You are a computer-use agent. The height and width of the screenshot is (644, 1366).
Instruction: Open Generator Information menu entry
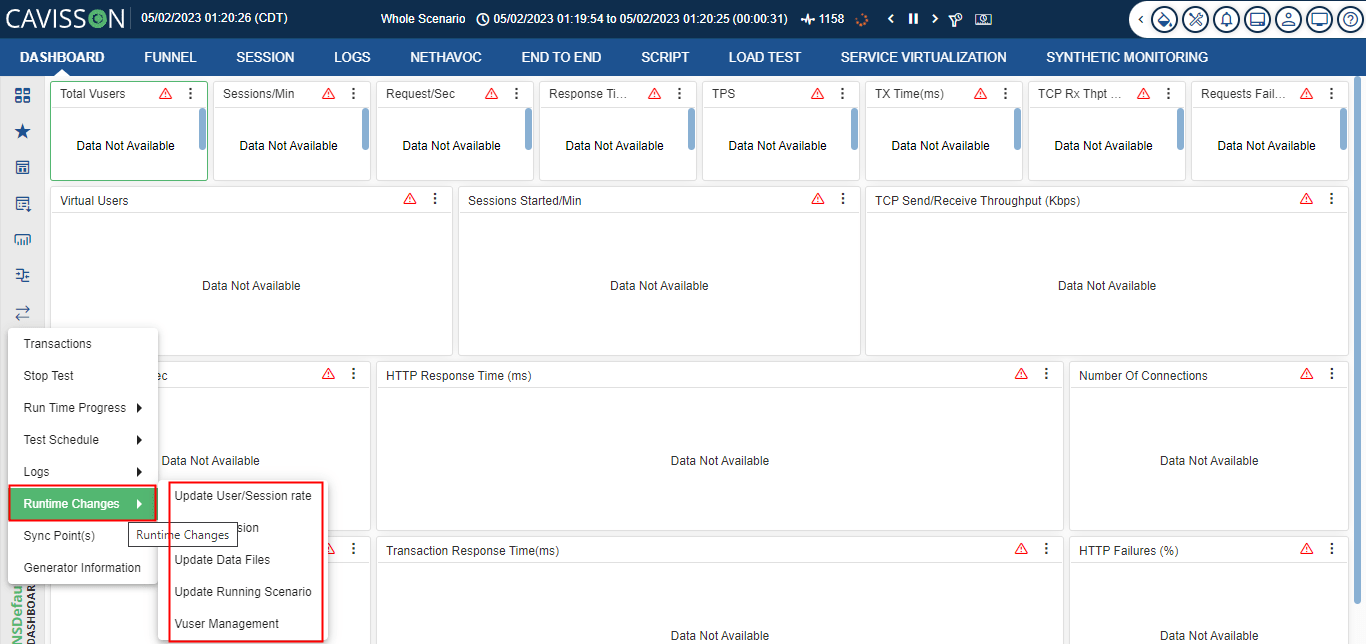(83, 568)
